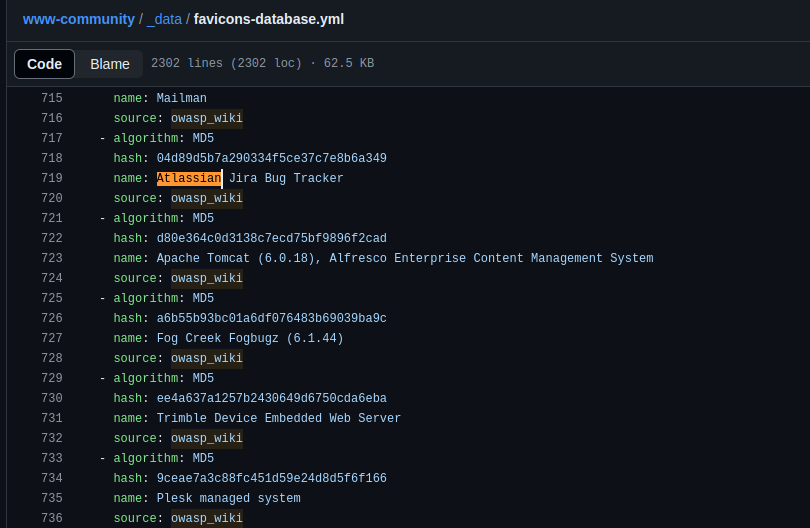Screen dimensions: 810x528
Task: Select line number 735
Action: 52,498
